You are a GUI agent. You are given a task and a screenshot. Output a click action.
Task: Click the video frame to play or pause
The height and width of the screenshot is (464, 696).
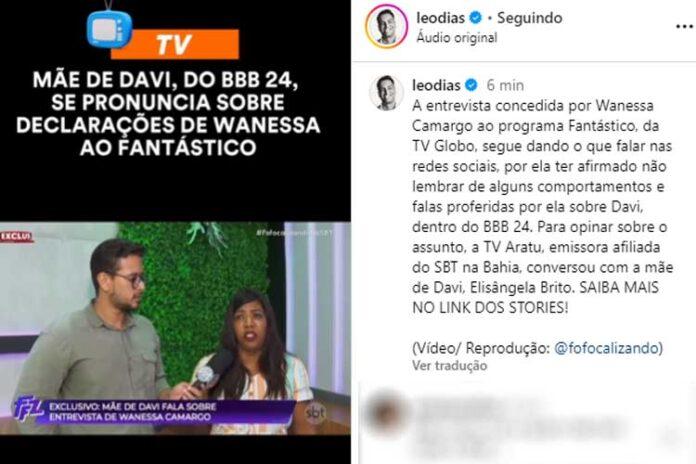(x=175, y=329)
